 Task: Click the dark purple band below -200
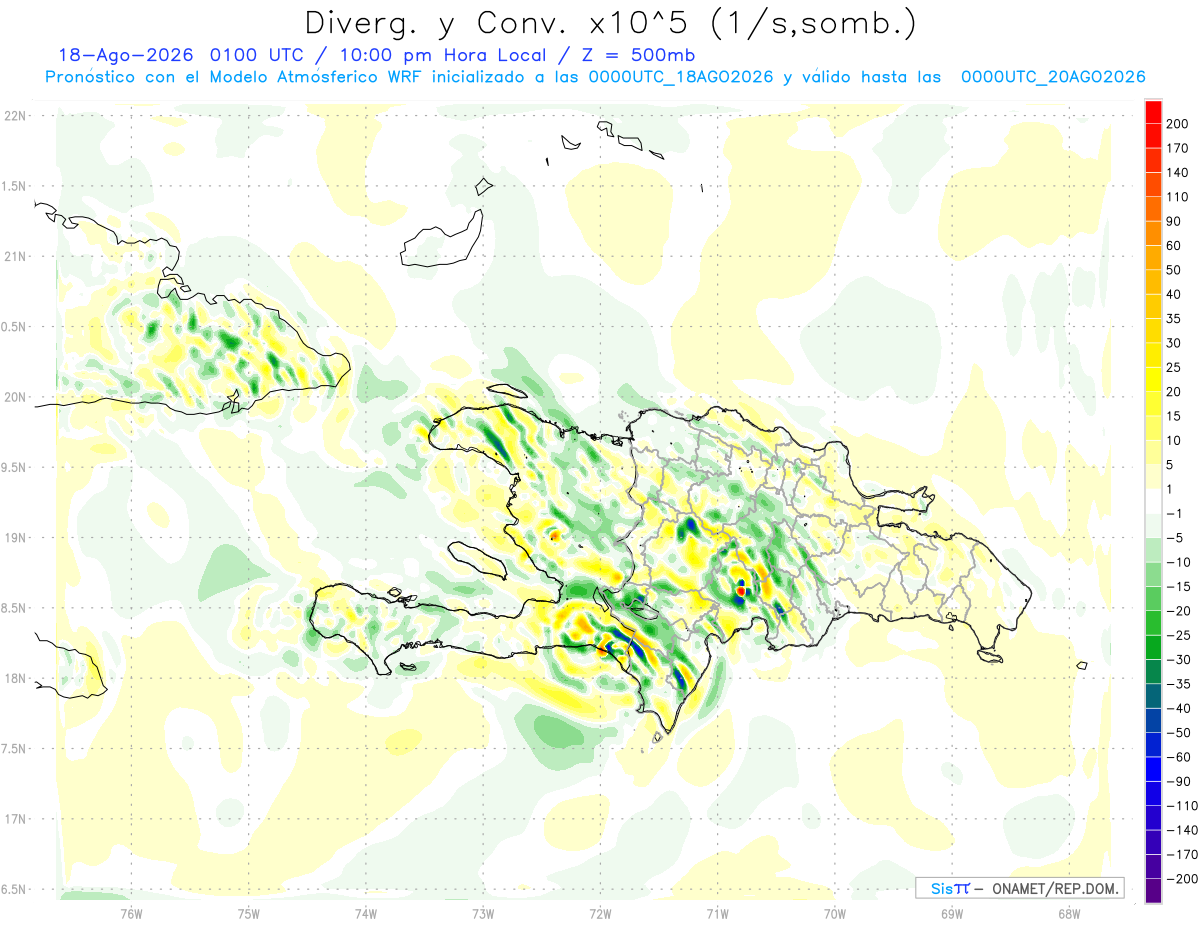1154,891
